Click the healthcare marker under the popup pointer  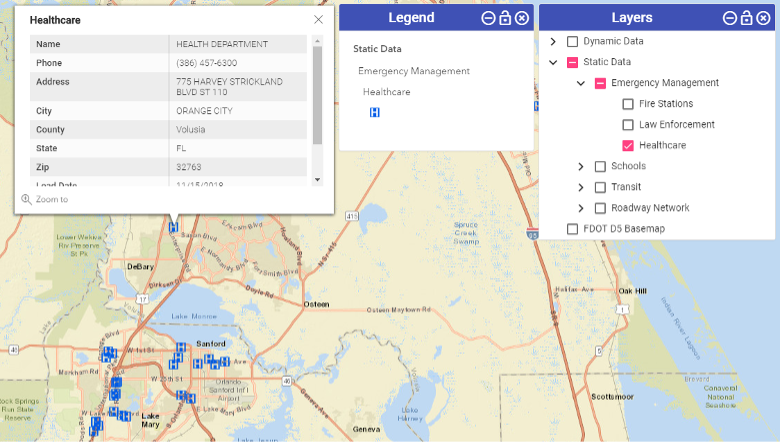tap(174, 228)
